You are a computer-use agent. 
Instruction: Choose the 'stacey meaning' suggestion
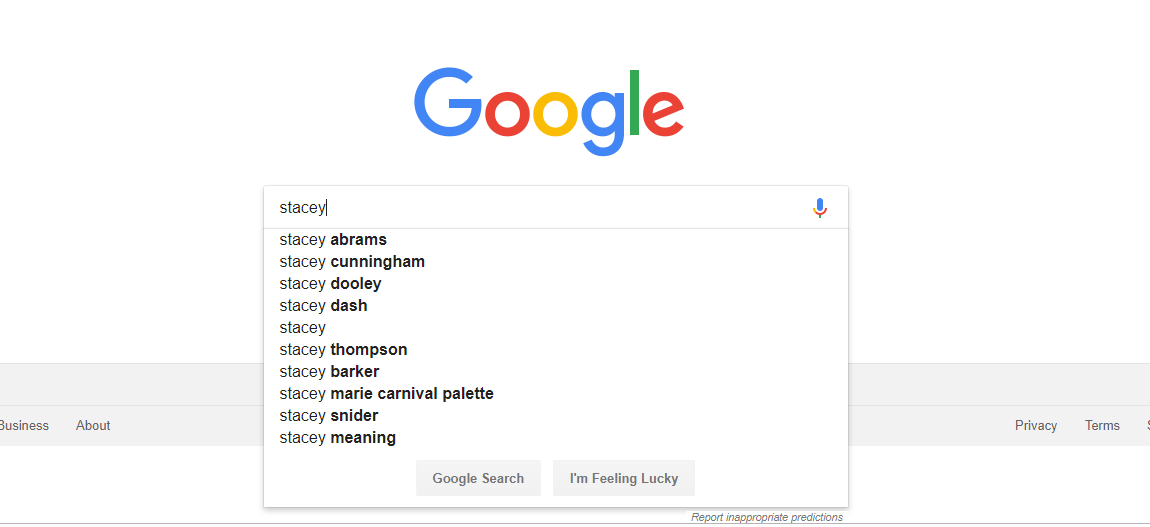click(555, 438)
